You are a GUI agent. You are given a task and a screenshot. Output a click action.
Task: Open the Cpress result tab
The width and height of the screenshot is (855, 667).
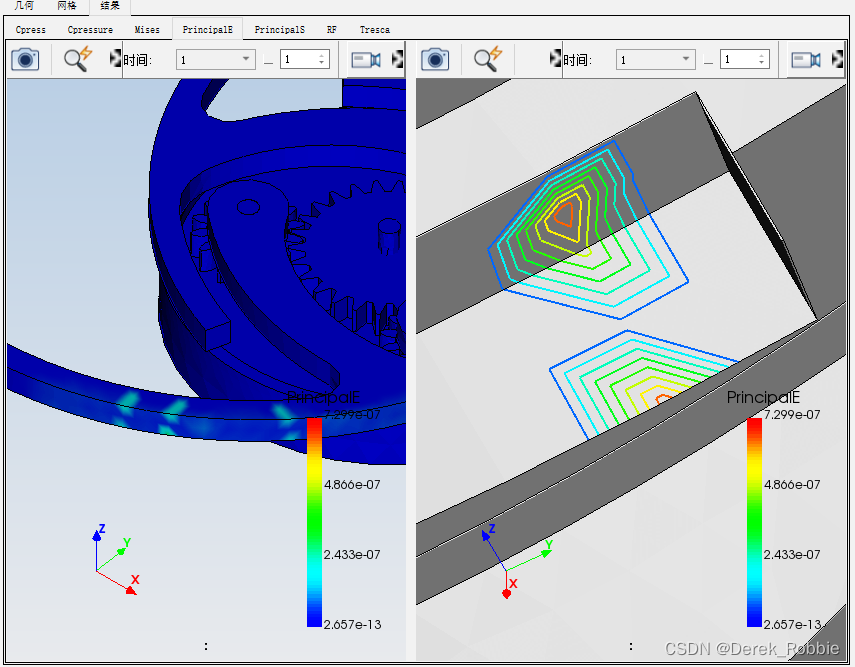[x=31, y=29]
